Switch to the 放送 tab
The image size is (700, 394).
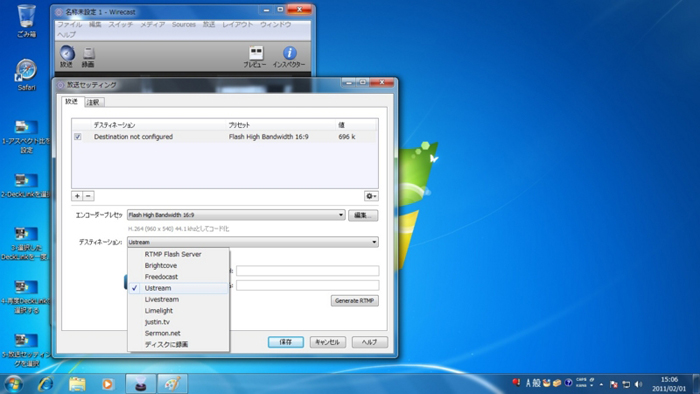(71, 102)
